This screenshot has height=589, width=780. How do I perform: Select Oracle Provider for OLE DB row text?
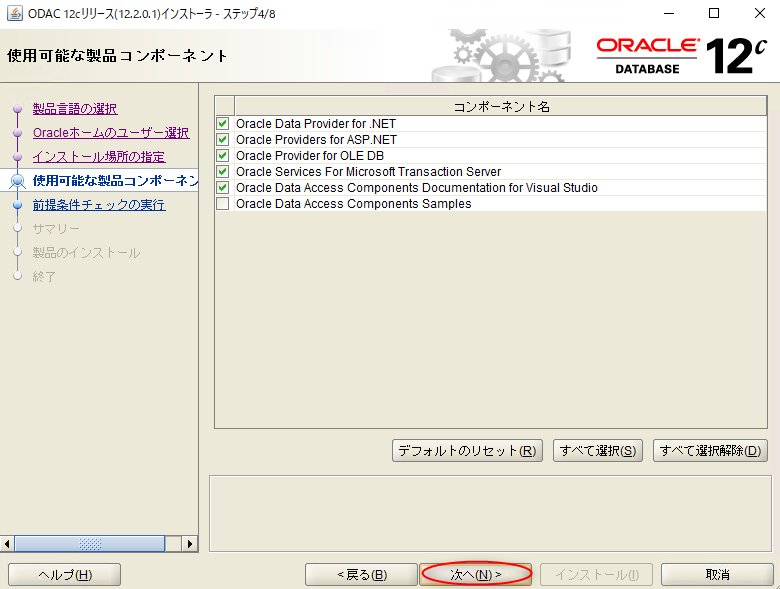pyautogui.click(x=310, y=155)
